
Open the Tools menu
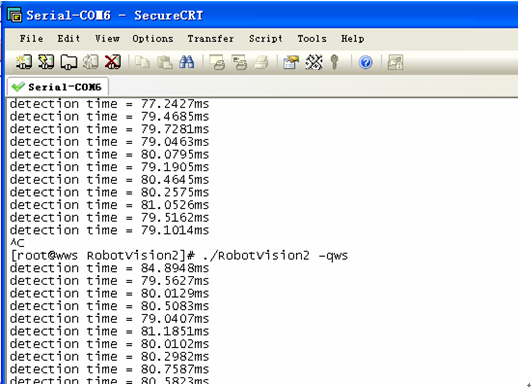point(312,39)
